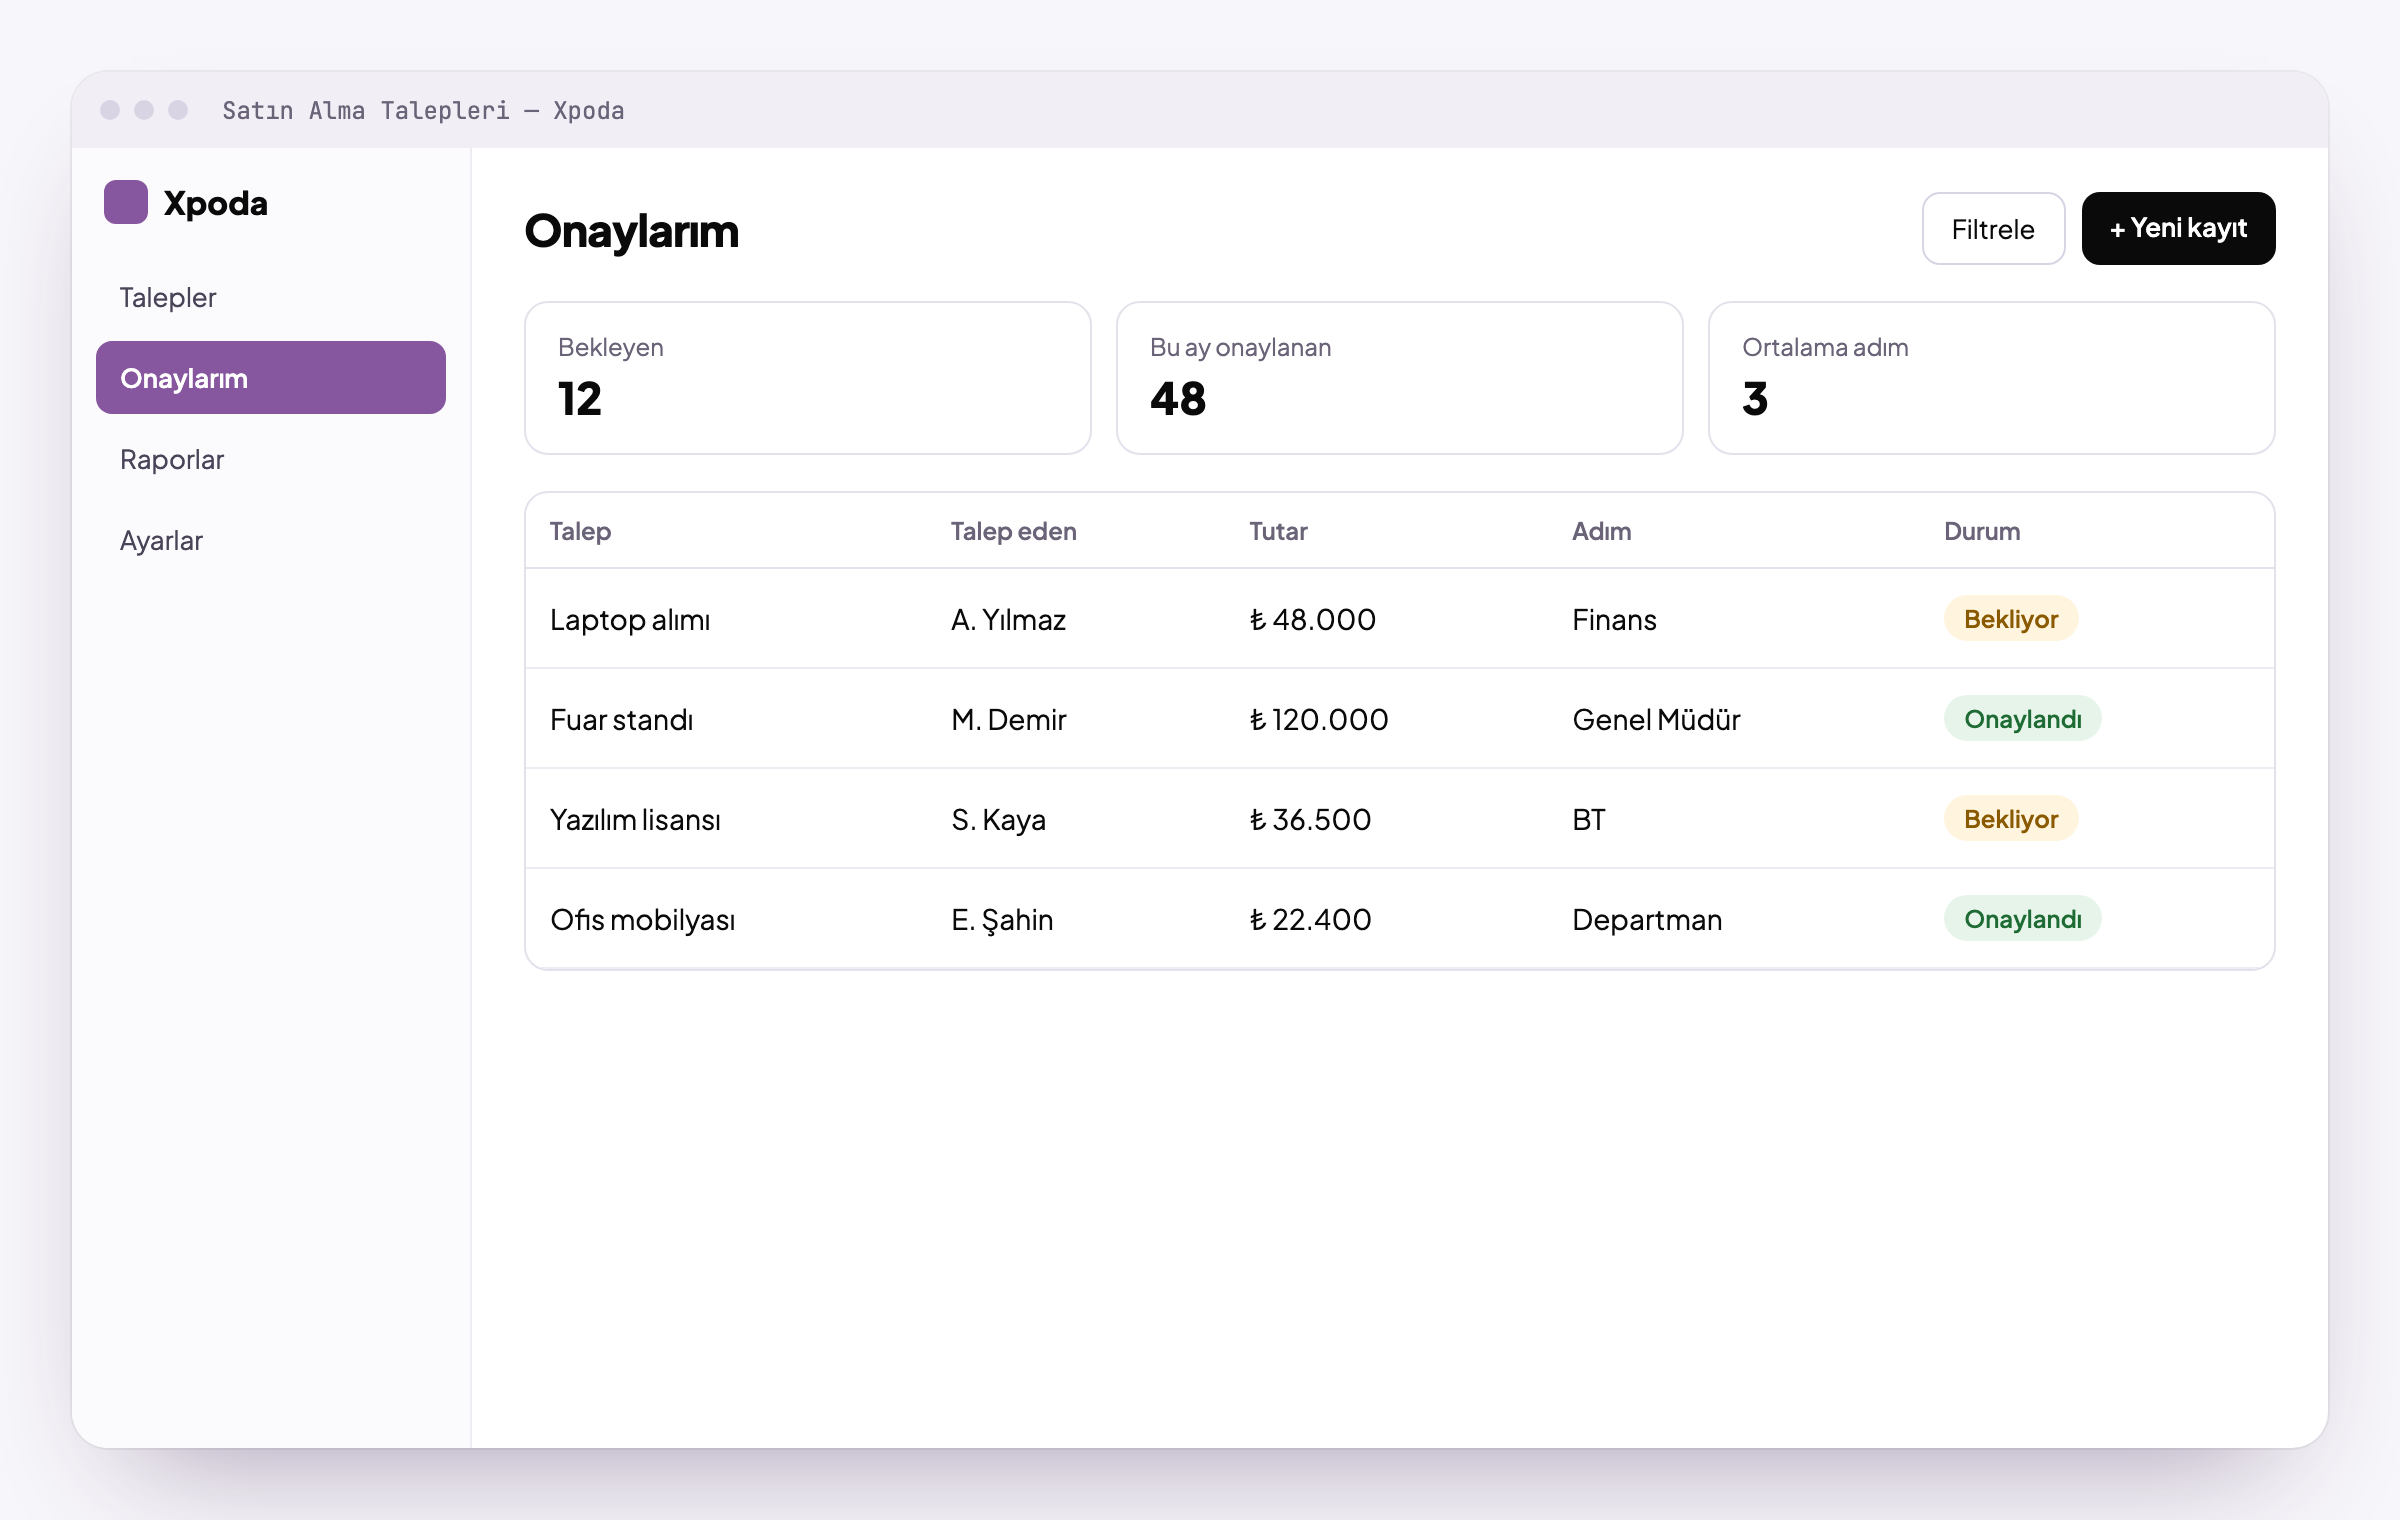
Task: Click the ₺ 36.500 amount
Action: tap(1310, 819)
